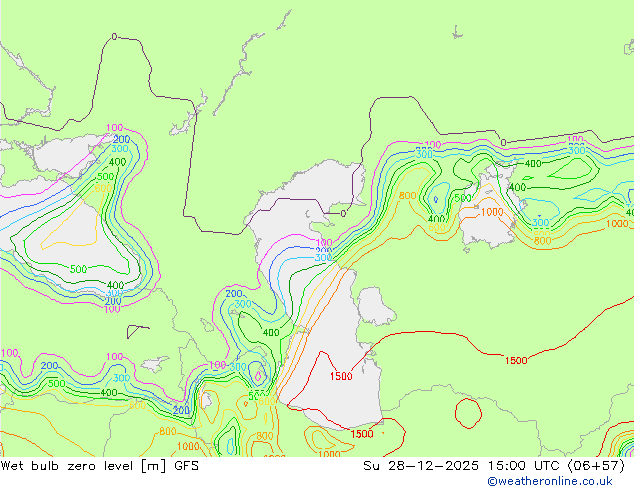The width and height of the screenshot is (634, 490).
Task: Click the '(06+57)' forecast offset text
Action: [596, 466]
